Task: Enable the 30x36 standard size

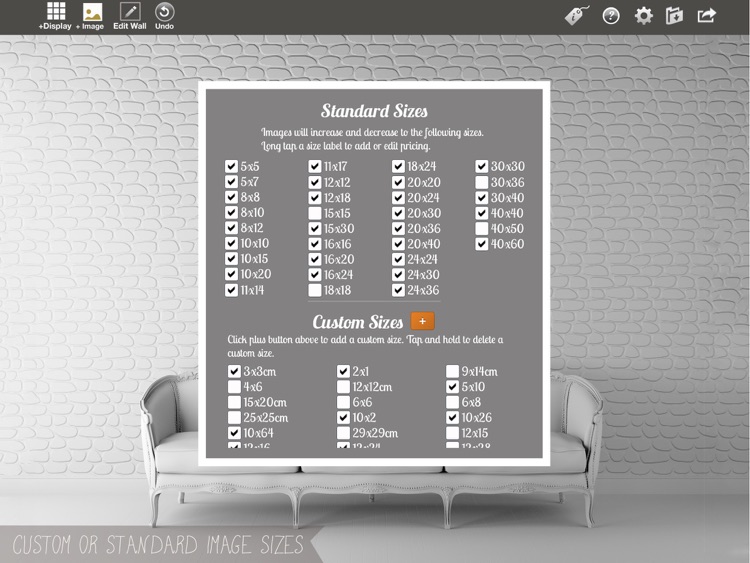Action: [x=482, y=182]
